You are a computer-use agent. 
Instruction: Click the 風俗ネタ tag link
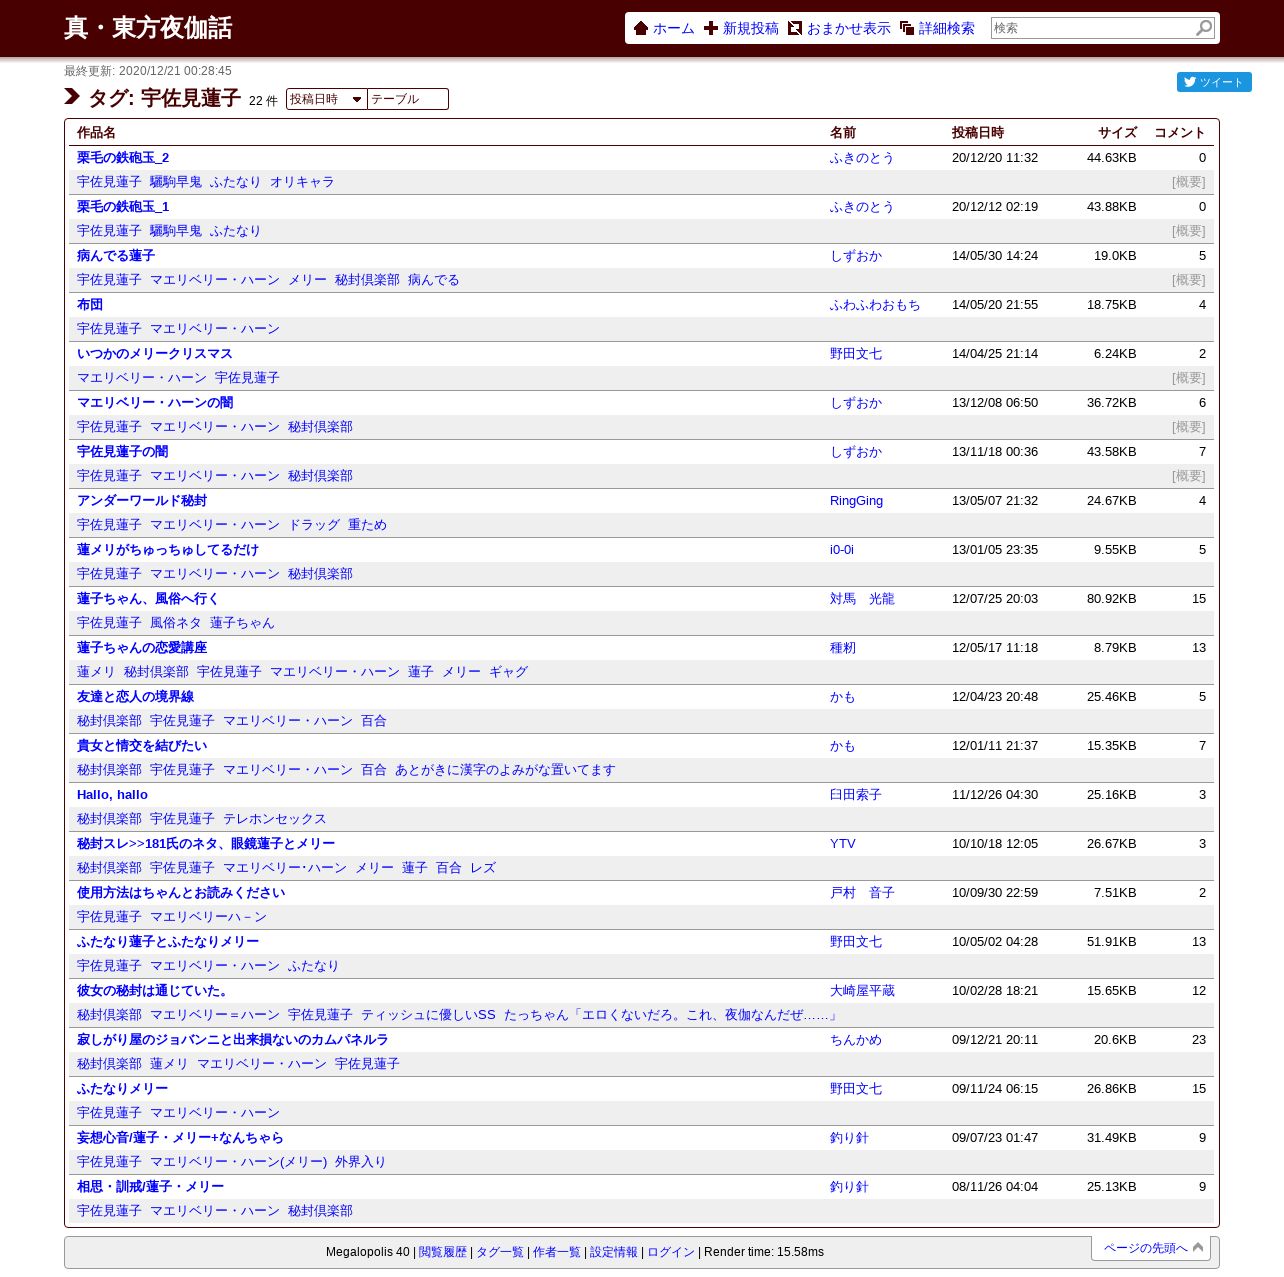176,622
